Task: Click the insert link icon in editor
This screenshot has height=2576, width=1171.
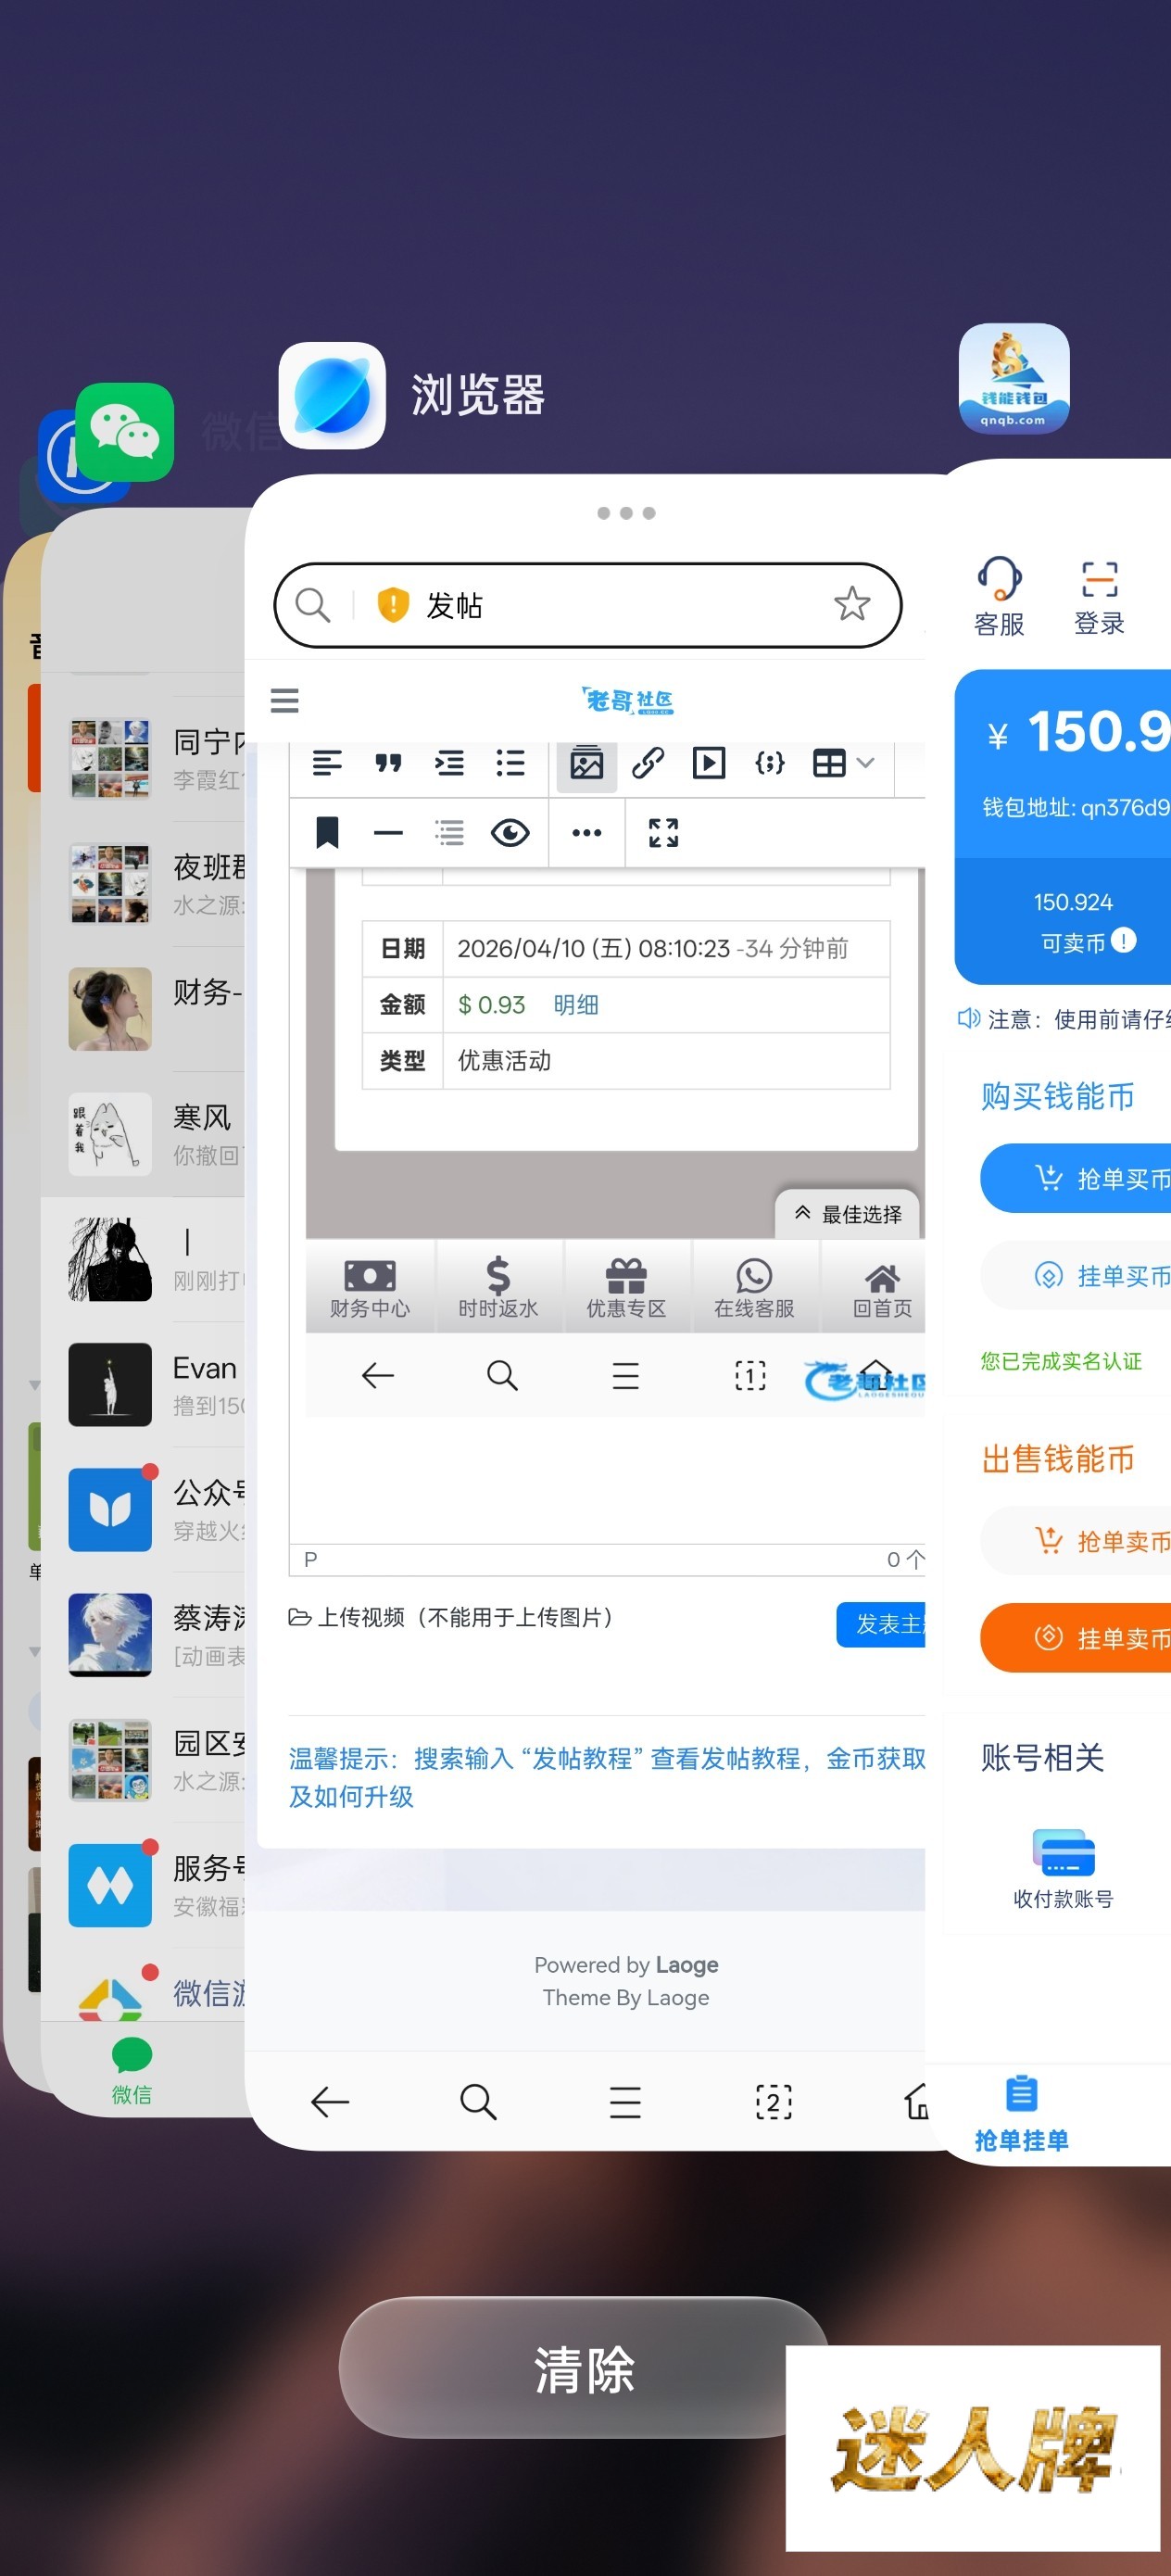Action: tap(648, 764)
